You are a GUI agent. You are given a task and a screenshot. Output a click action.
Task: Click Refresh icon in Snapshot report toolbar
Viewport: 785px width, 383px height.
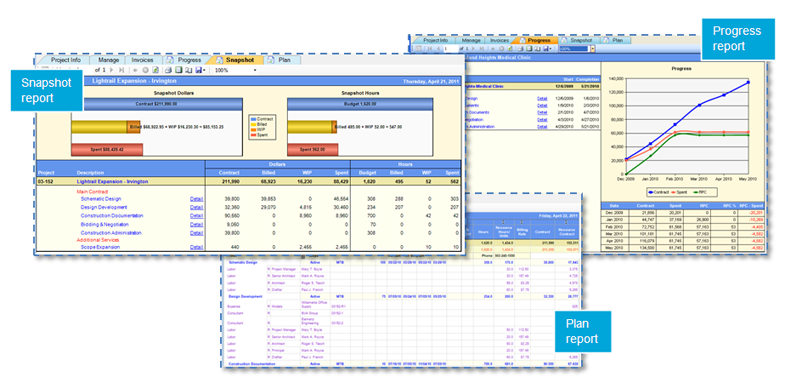(x=155, y=70)
